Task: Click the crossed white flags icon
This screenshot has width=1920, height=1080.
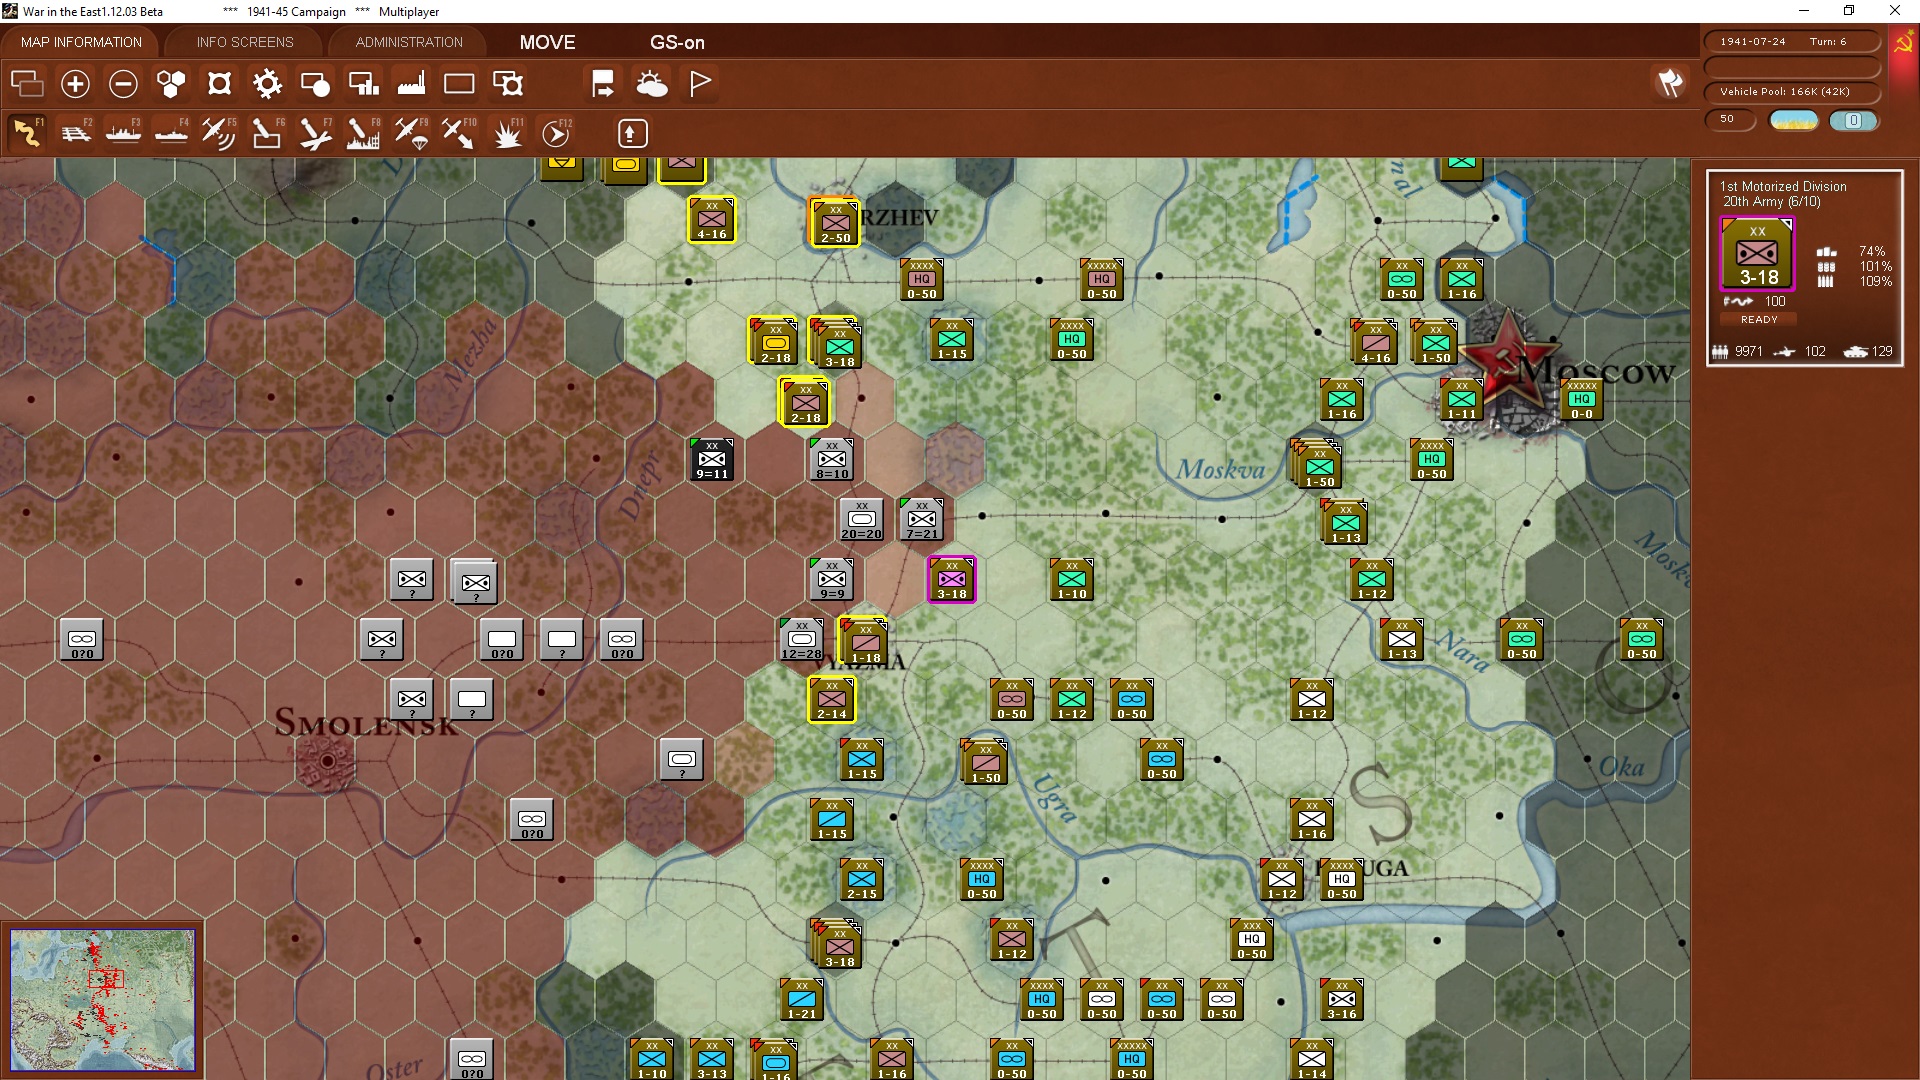Action: click(1670, 83)
